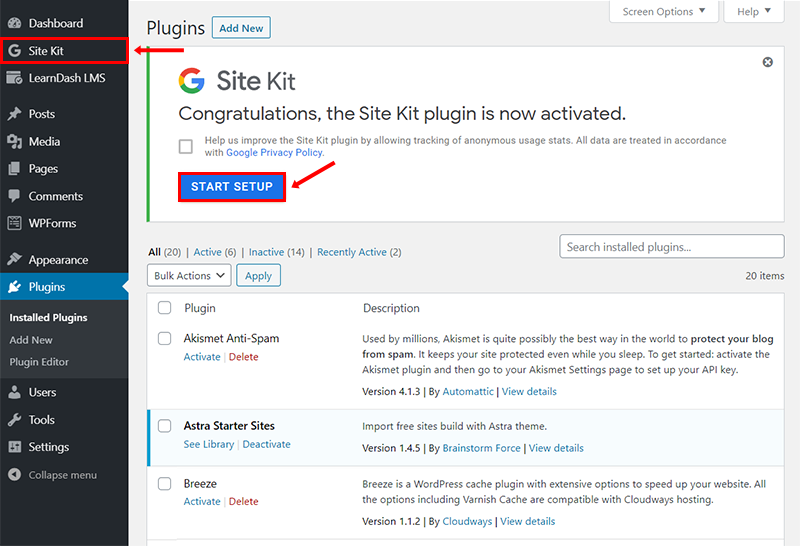Tick the Astra Starter Sites checkbox
Image resolution: width=800 pixels, height=546 pixels.
pos(165,426)
